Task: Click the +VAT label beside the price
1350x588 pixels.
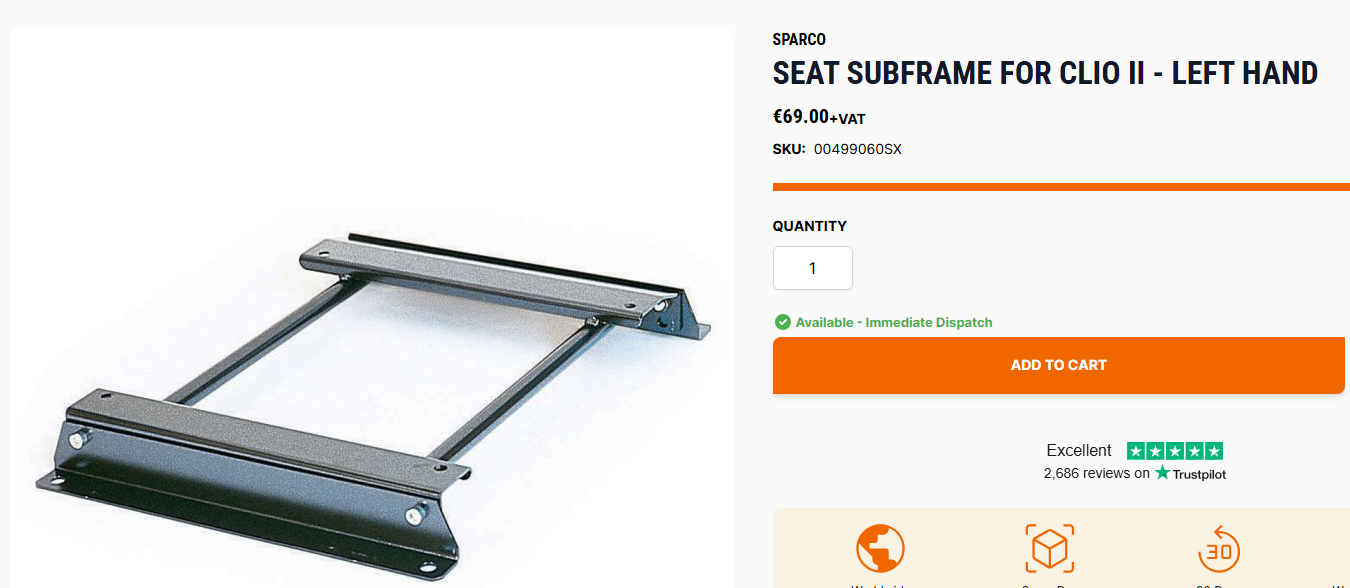Action: pyautogui.click(x=848, y=119)
